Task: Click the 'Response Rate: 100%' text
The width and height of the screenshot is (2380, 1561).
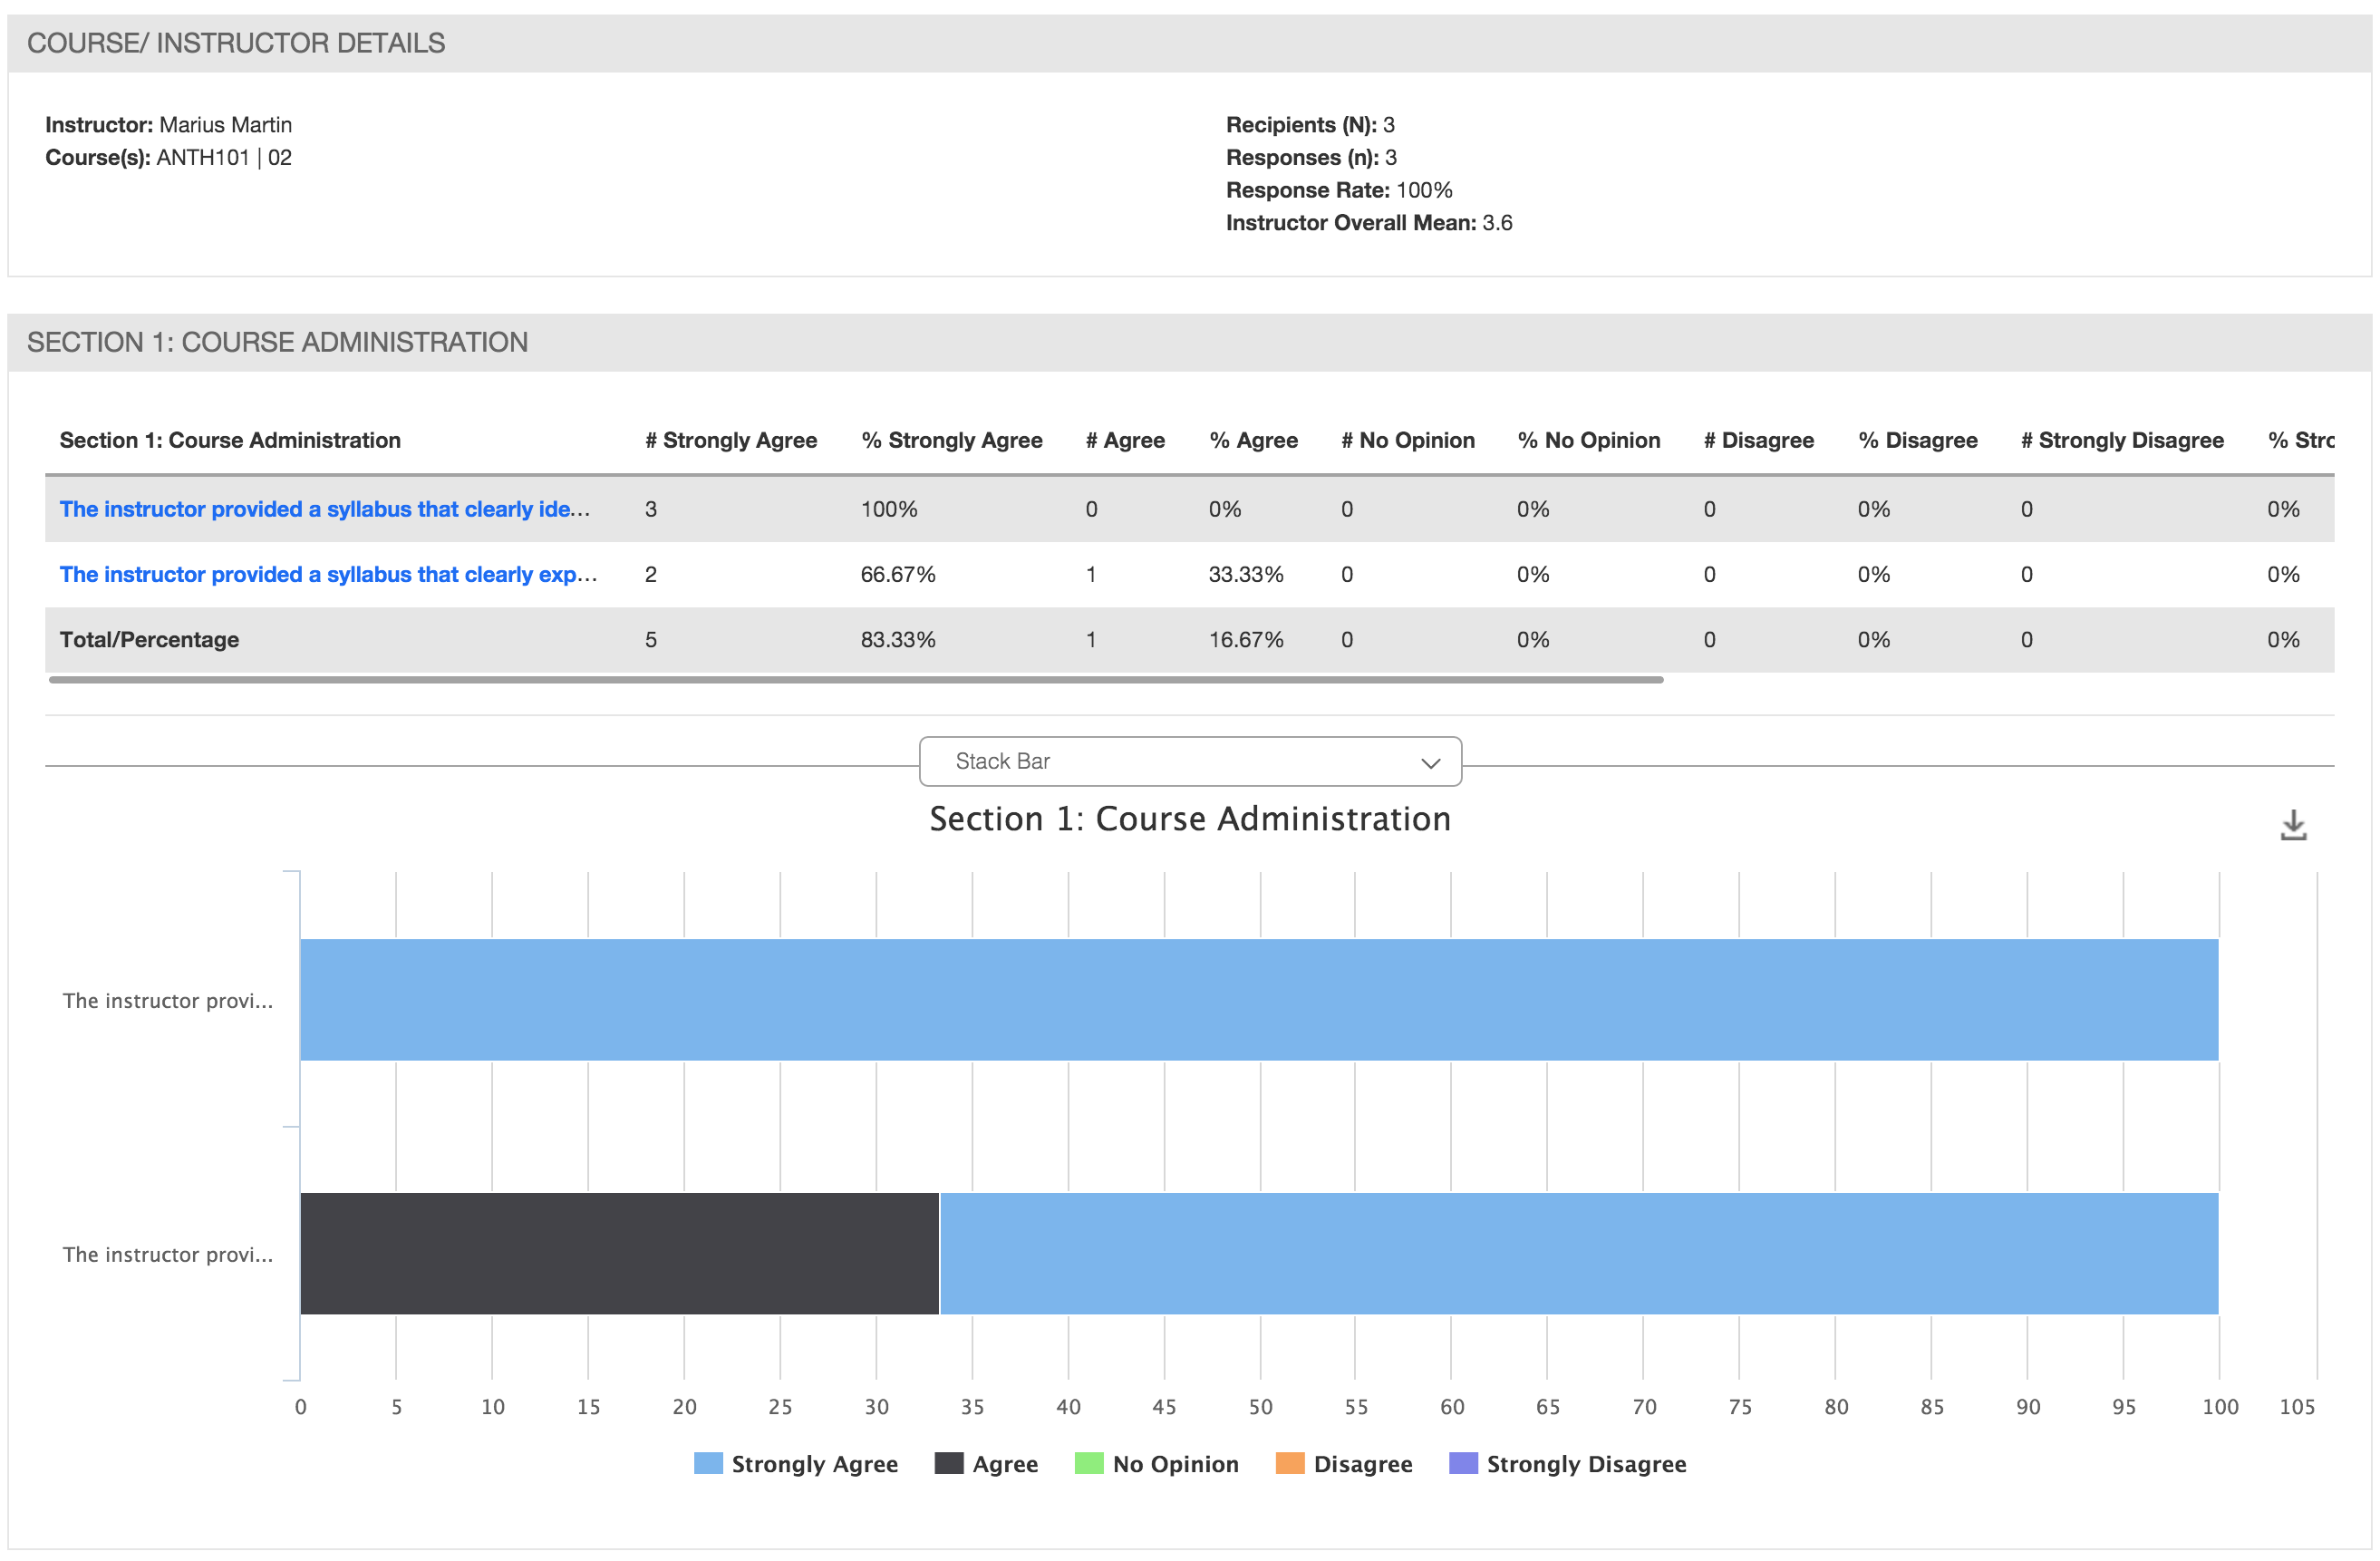Action: (1339, 190)
